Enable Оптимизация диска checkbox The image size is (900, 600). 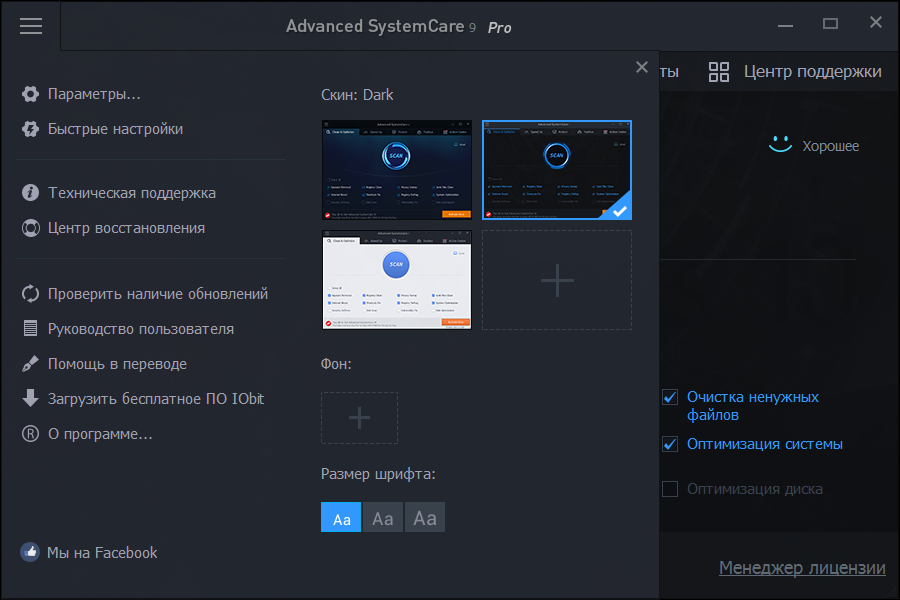(x=670, y=489)
